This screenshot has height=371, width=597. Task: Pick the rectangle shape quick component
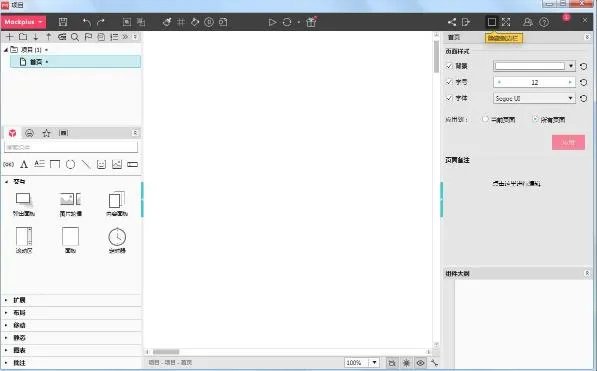(55, 164)
